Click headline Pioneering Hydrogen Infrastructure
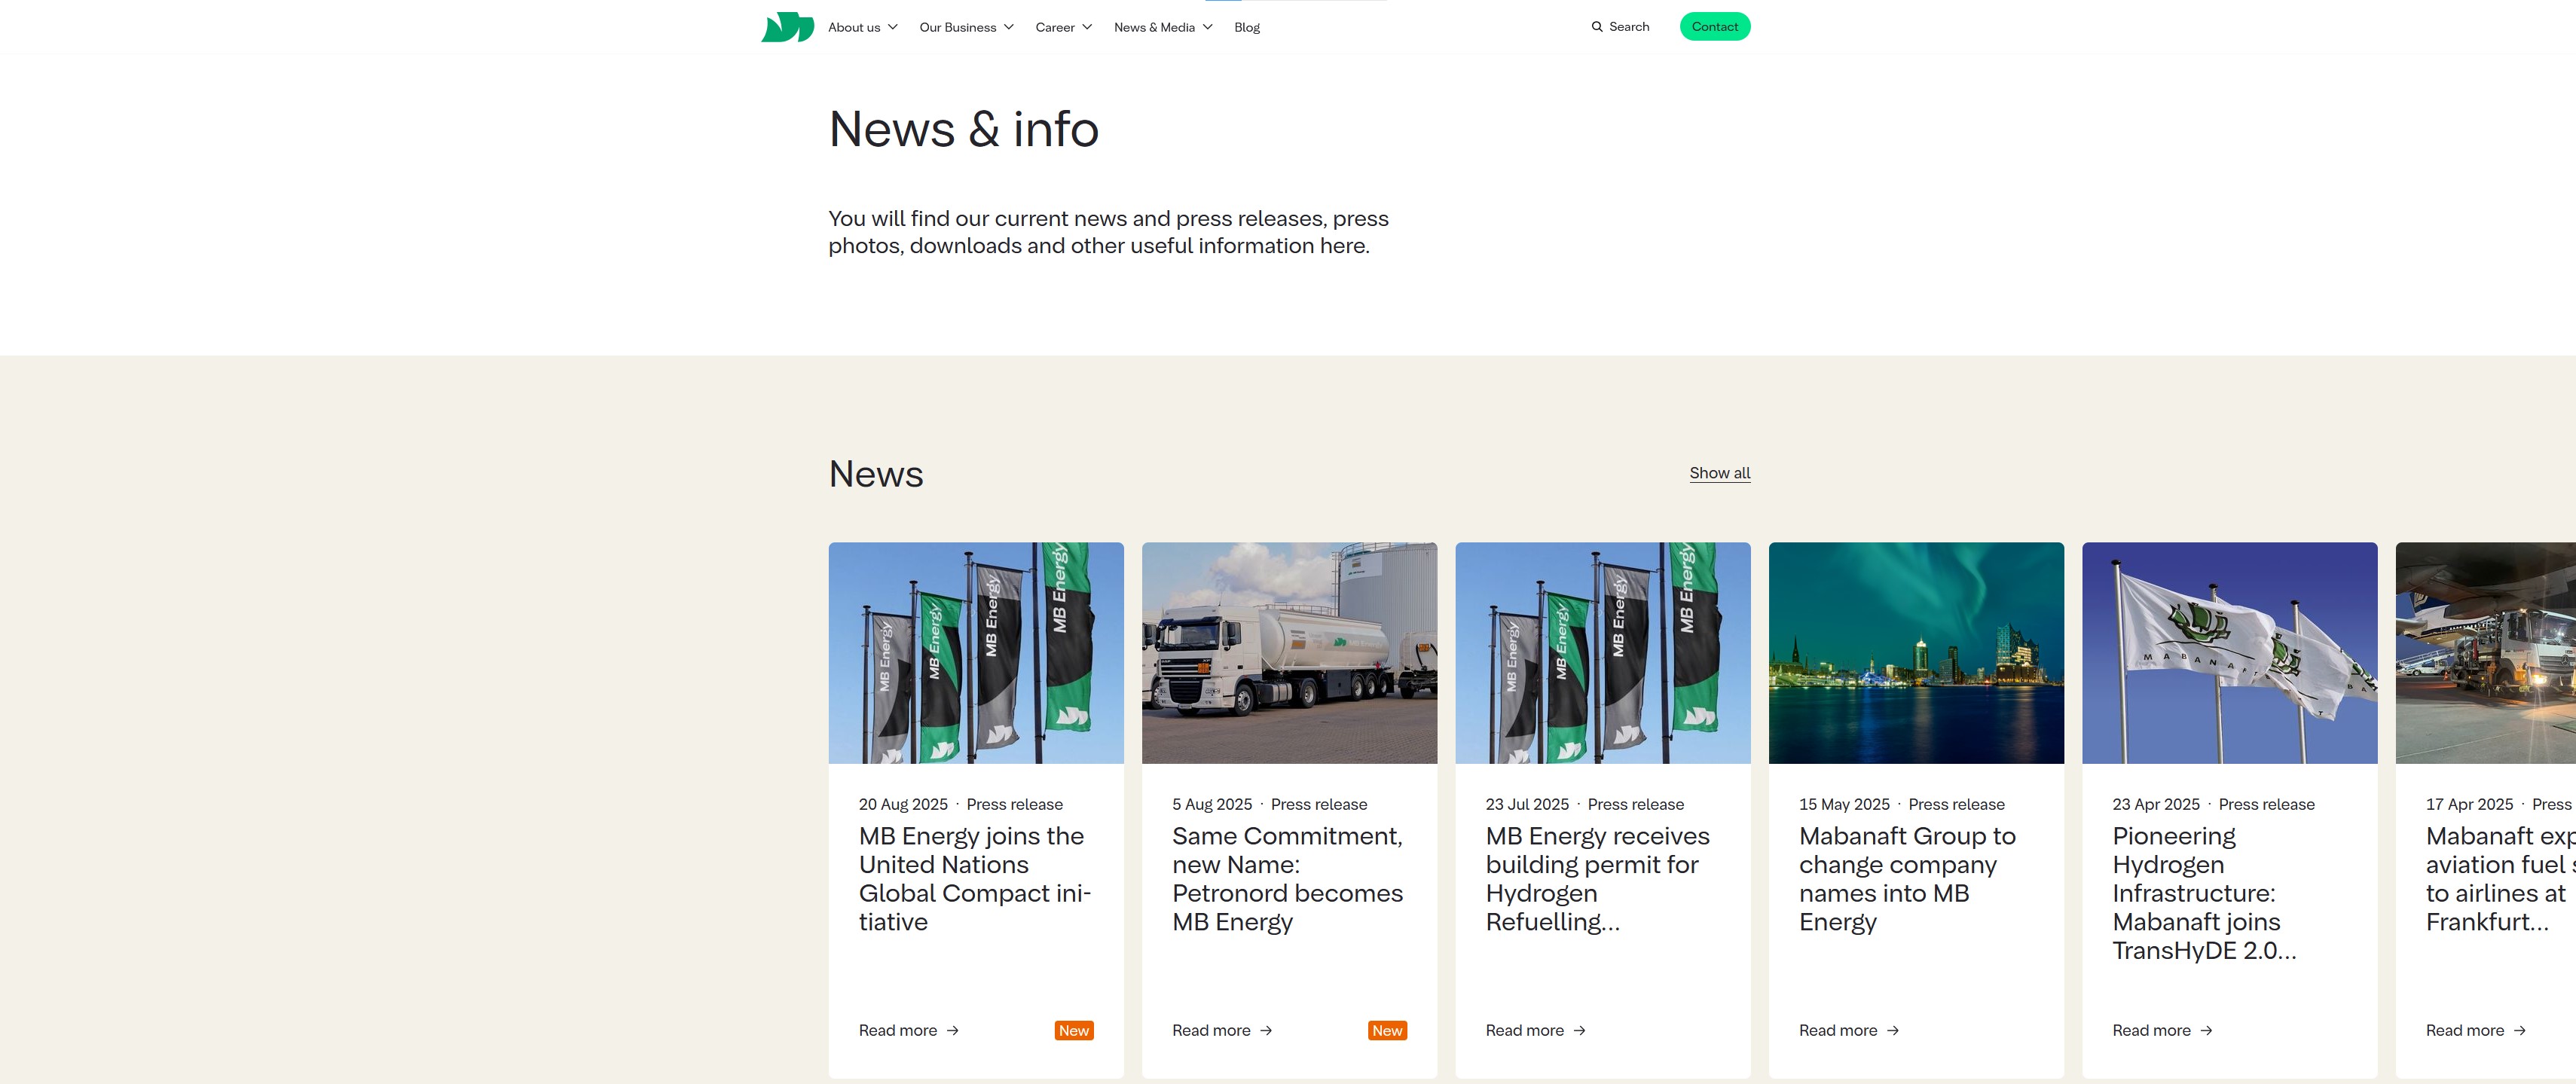 [2204, 893]
